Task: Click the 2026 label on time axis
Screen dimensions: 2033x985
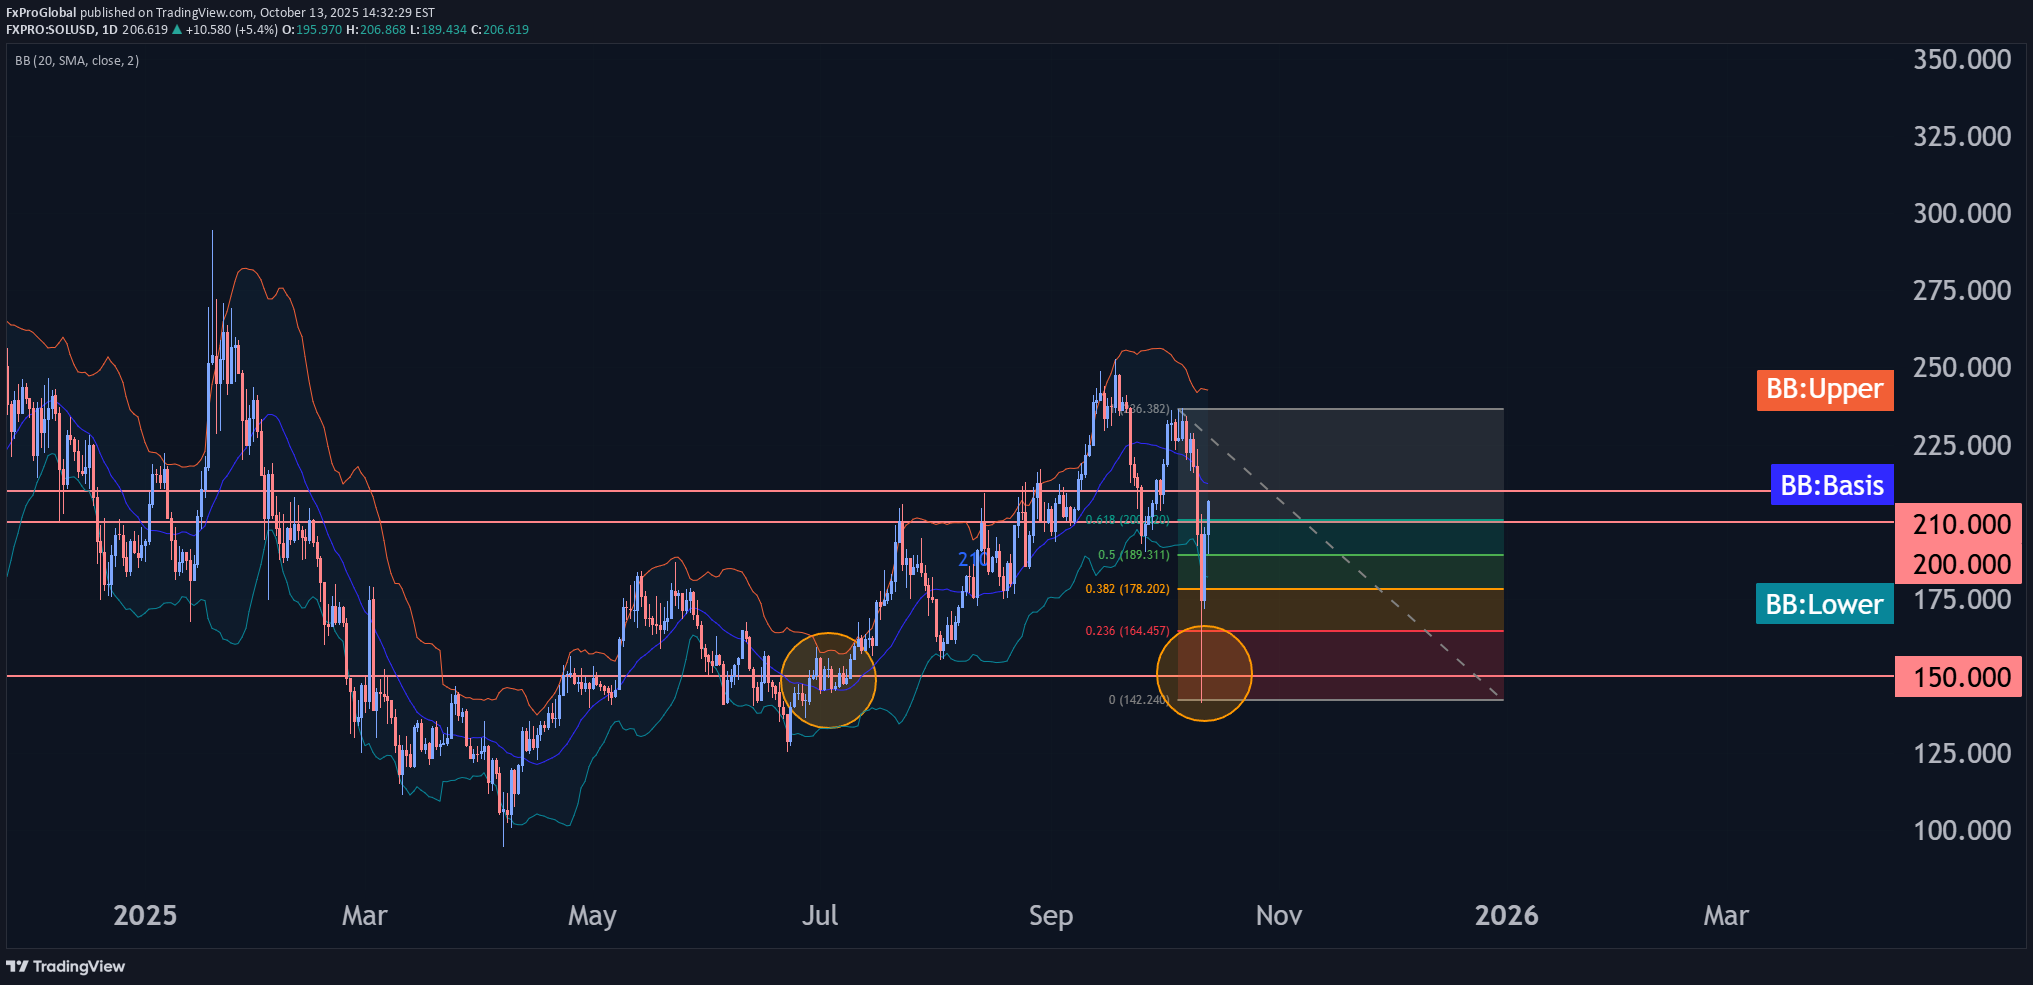Action: (1506, 915)
